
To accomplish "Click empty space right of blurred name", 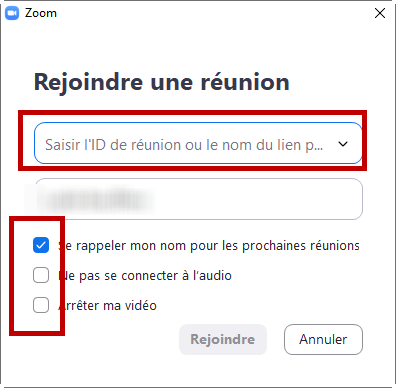I will pos(257,199).
